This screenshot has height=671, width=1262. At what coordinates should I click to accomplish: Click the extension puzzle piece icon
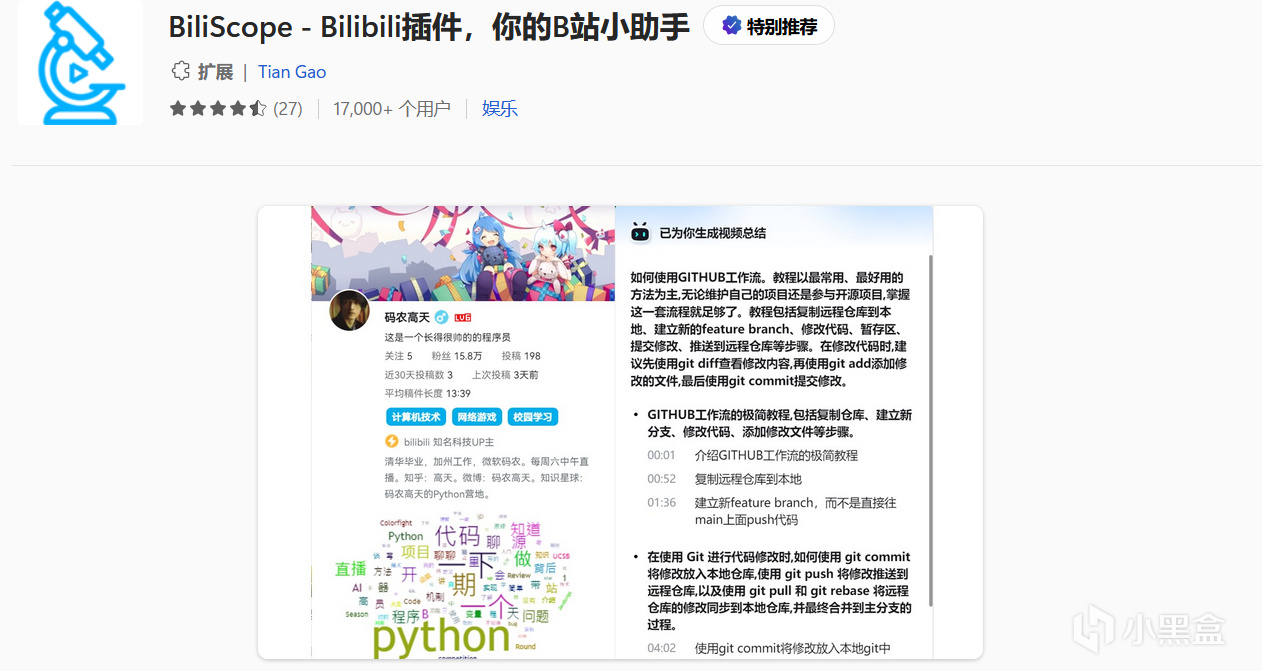(180, 71)
